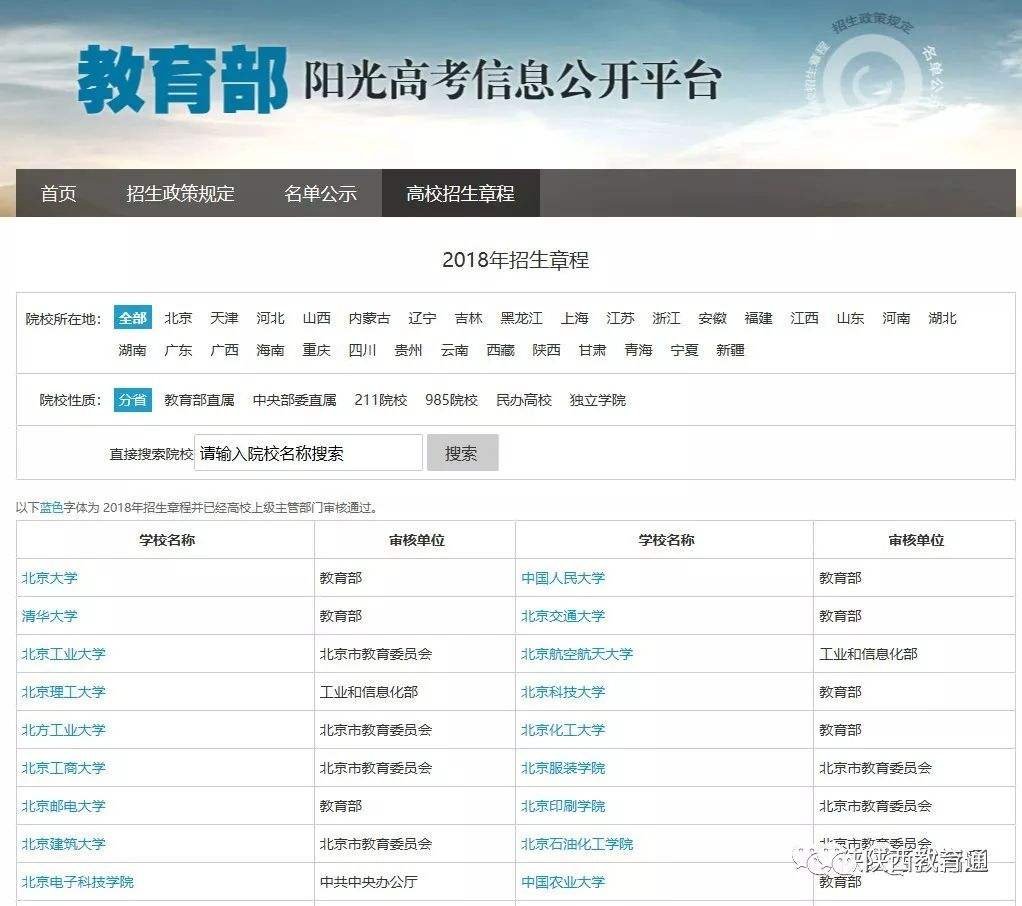
Task: Click the 请输入院校名称搜索 input box
Action: 310,452
